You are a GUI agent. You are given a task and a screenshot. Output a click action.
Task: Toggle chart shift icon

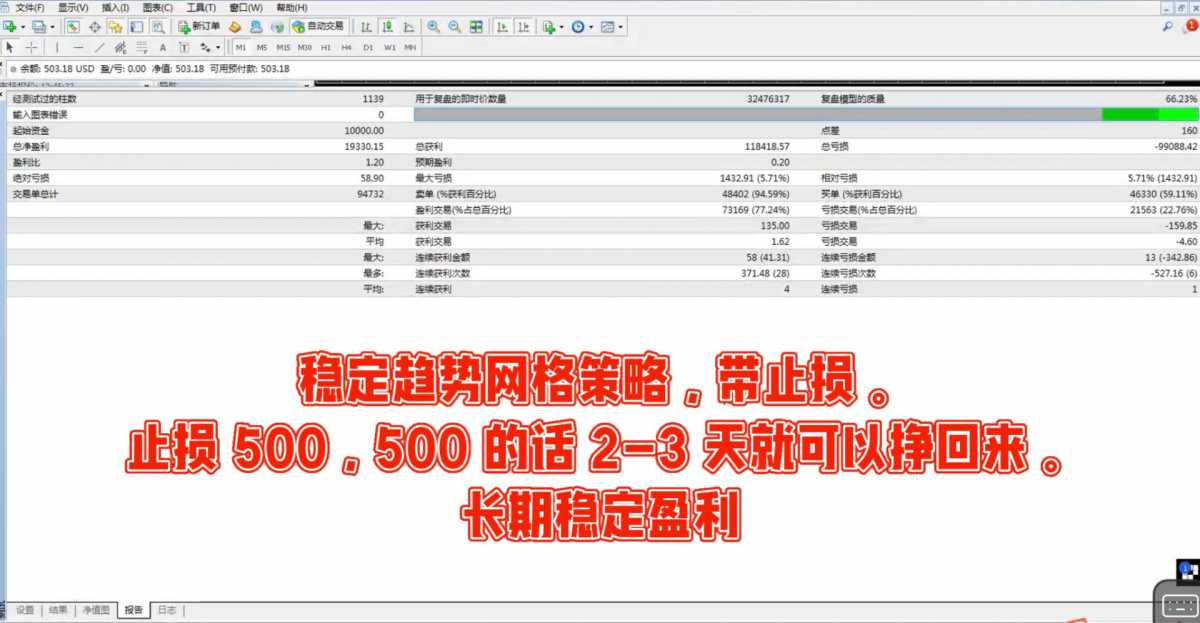point(523,27)
